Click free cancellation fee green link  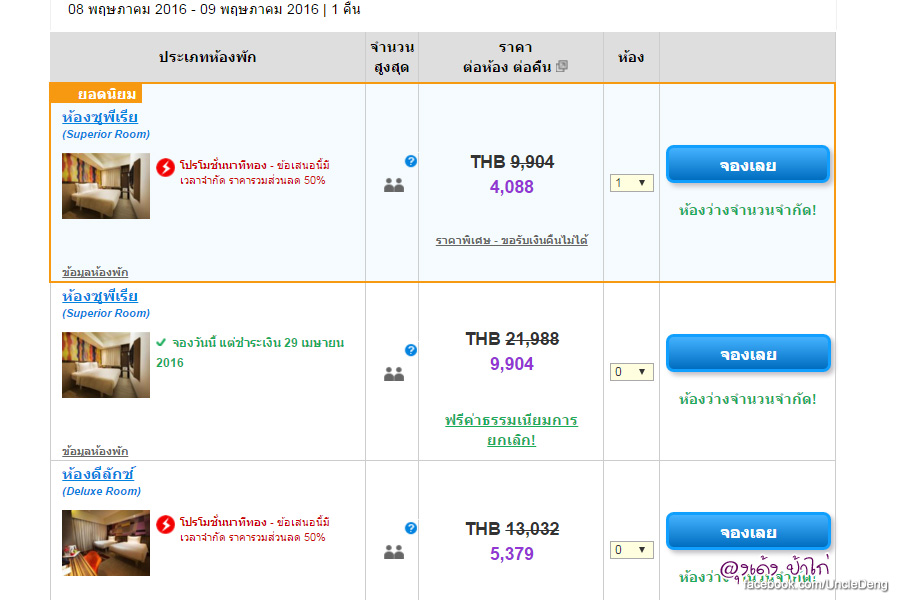coord(511,430)
